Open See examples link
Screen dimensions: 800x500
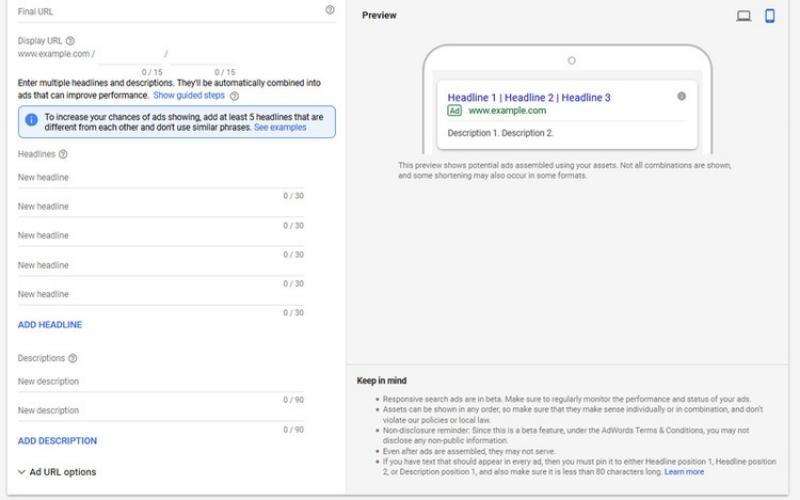[280, 128]
